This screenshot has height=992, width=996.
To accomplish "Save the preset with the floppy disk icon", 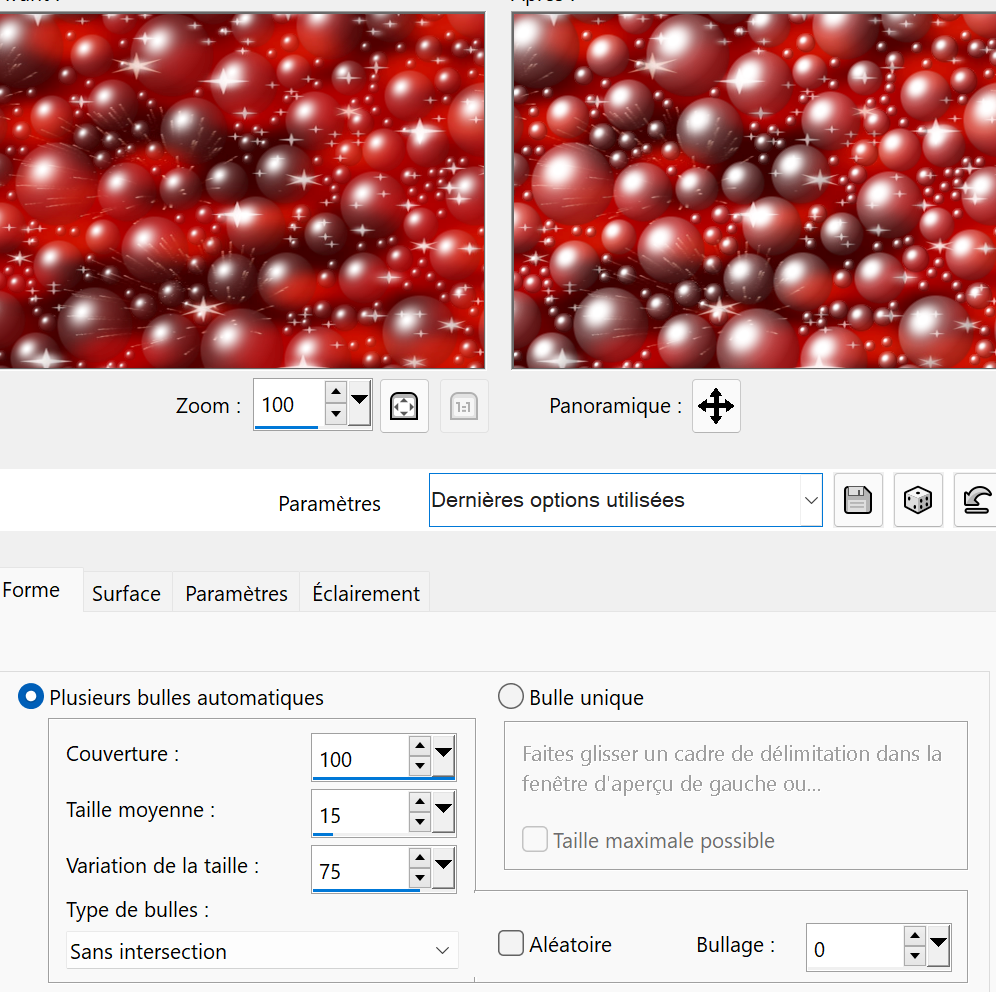I will click(x=858, y=500).
